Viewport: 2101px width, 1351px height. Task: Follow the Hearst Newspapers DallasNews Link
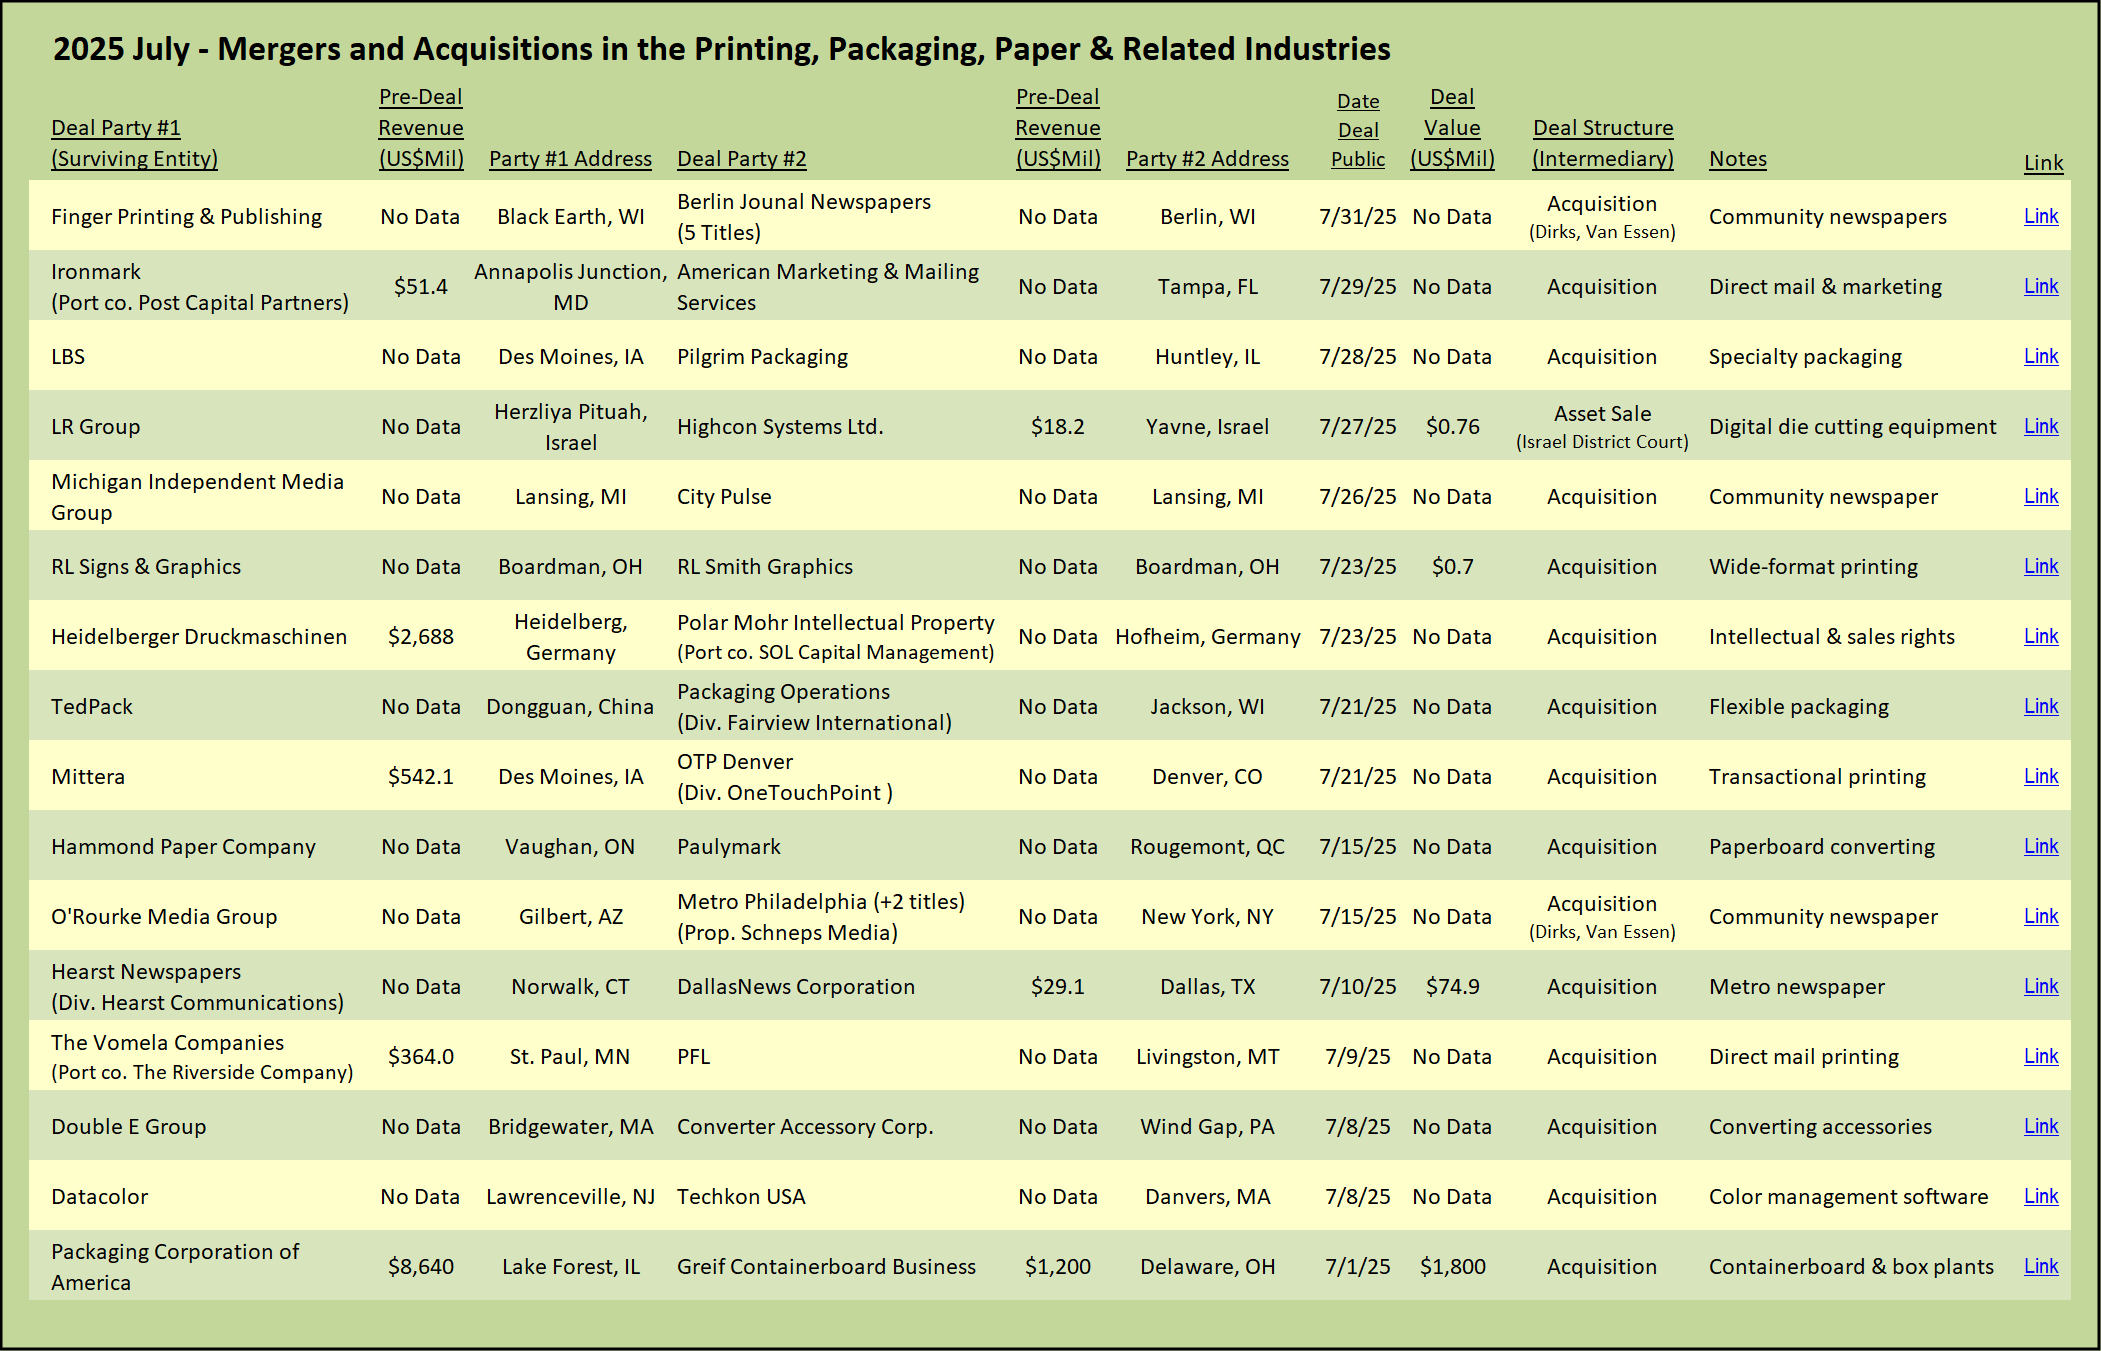coord(2040,986)
